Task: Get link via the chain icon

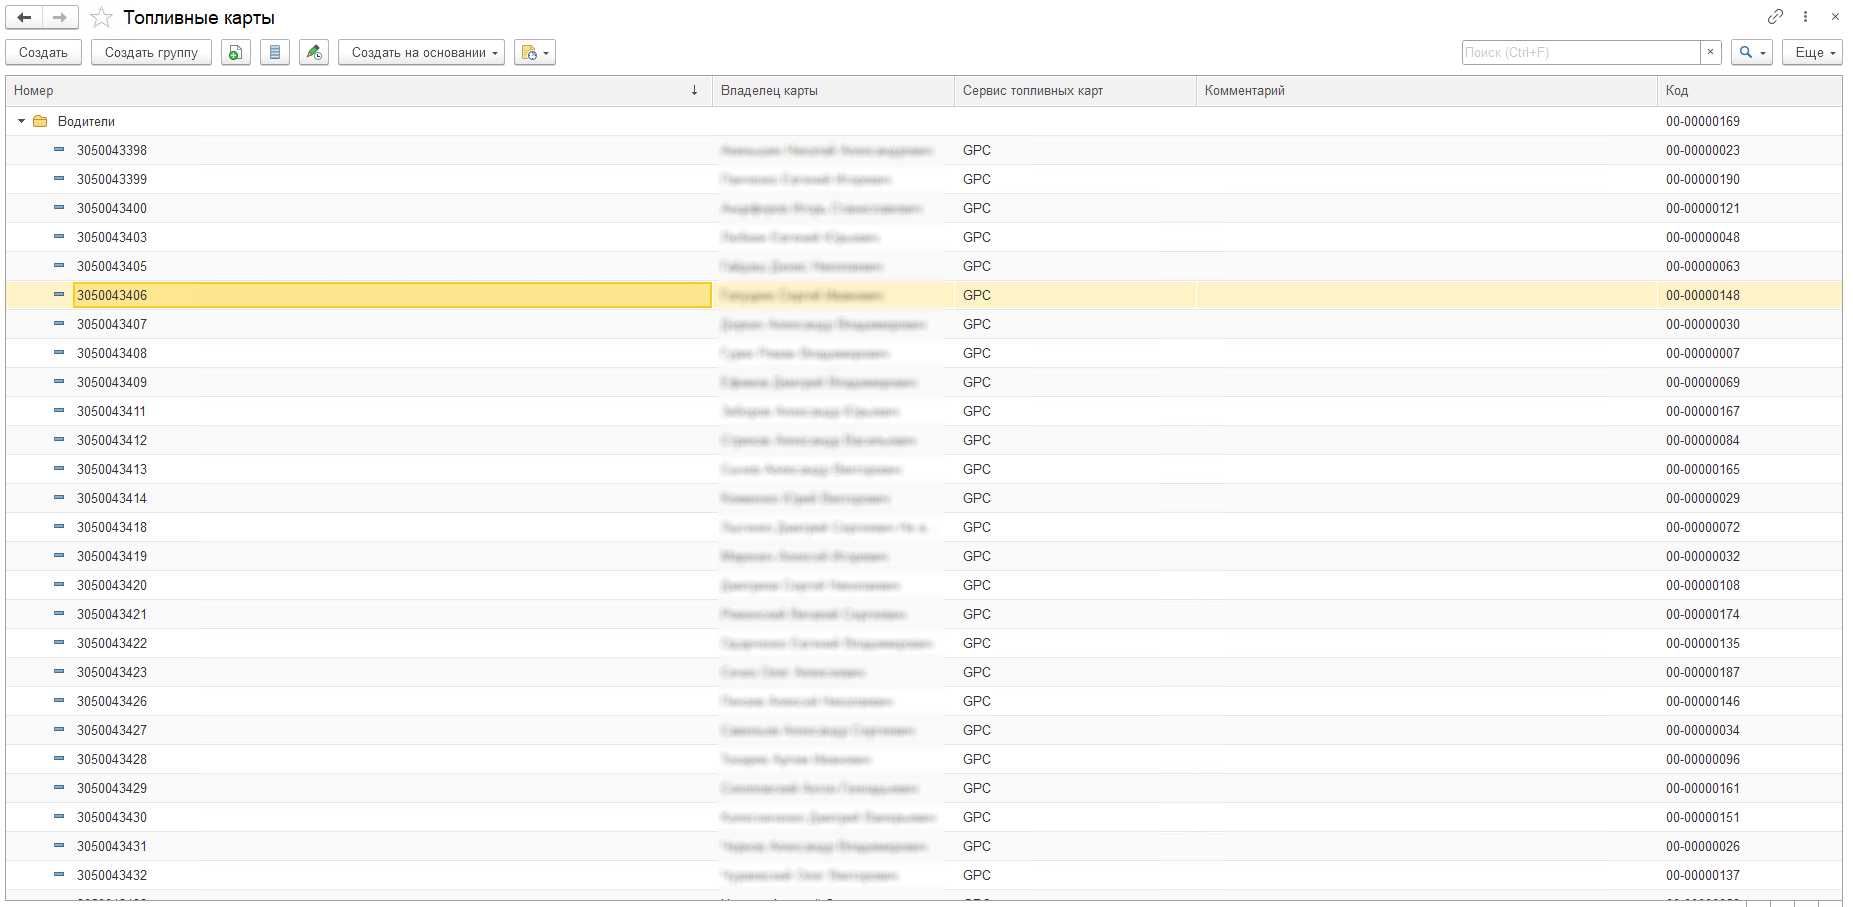Action: 1775,17
